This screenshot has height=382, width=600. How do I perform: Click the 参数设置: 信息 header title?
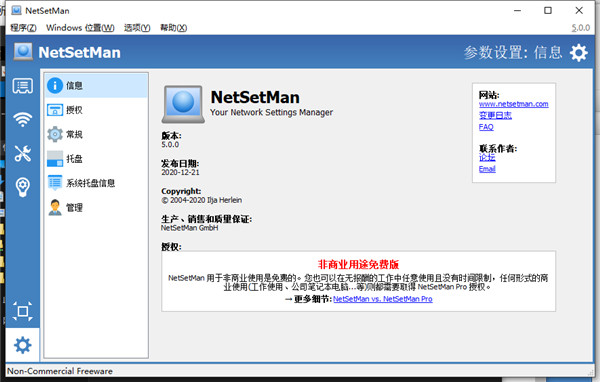(x=513, y=52)
